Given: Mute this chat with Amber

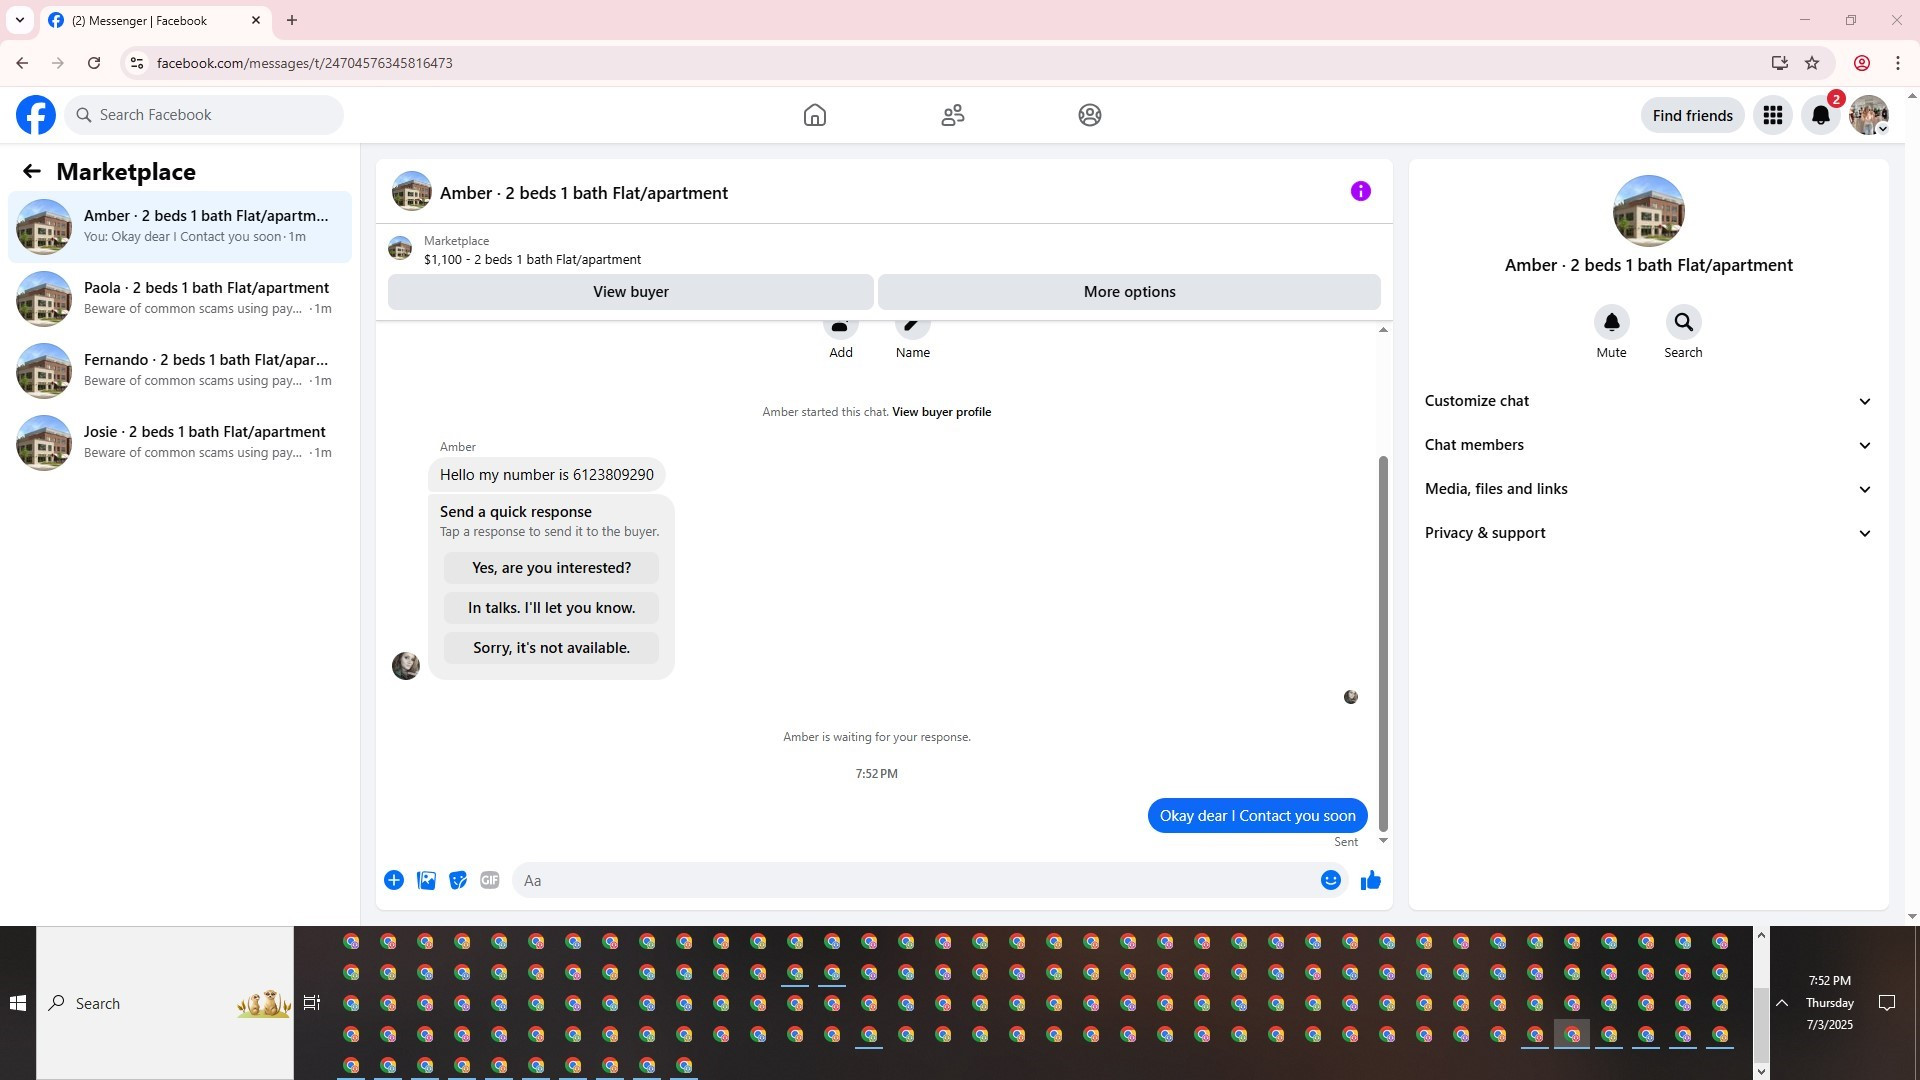Looking at the screenshot, I should 1611,323.
